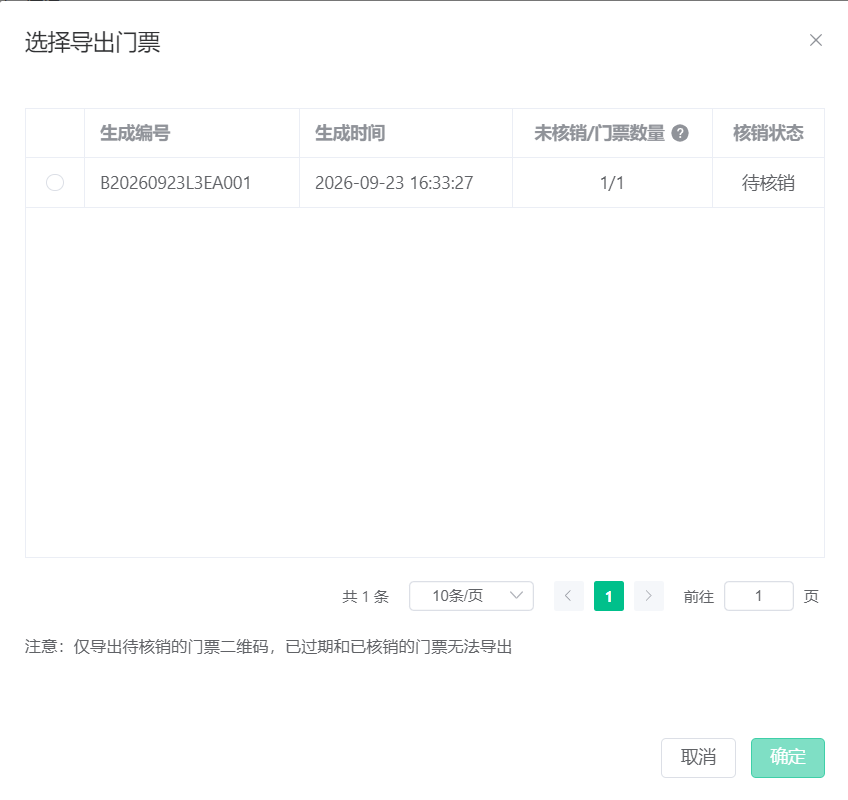Focus the 前往 page number input

point(758,596)
